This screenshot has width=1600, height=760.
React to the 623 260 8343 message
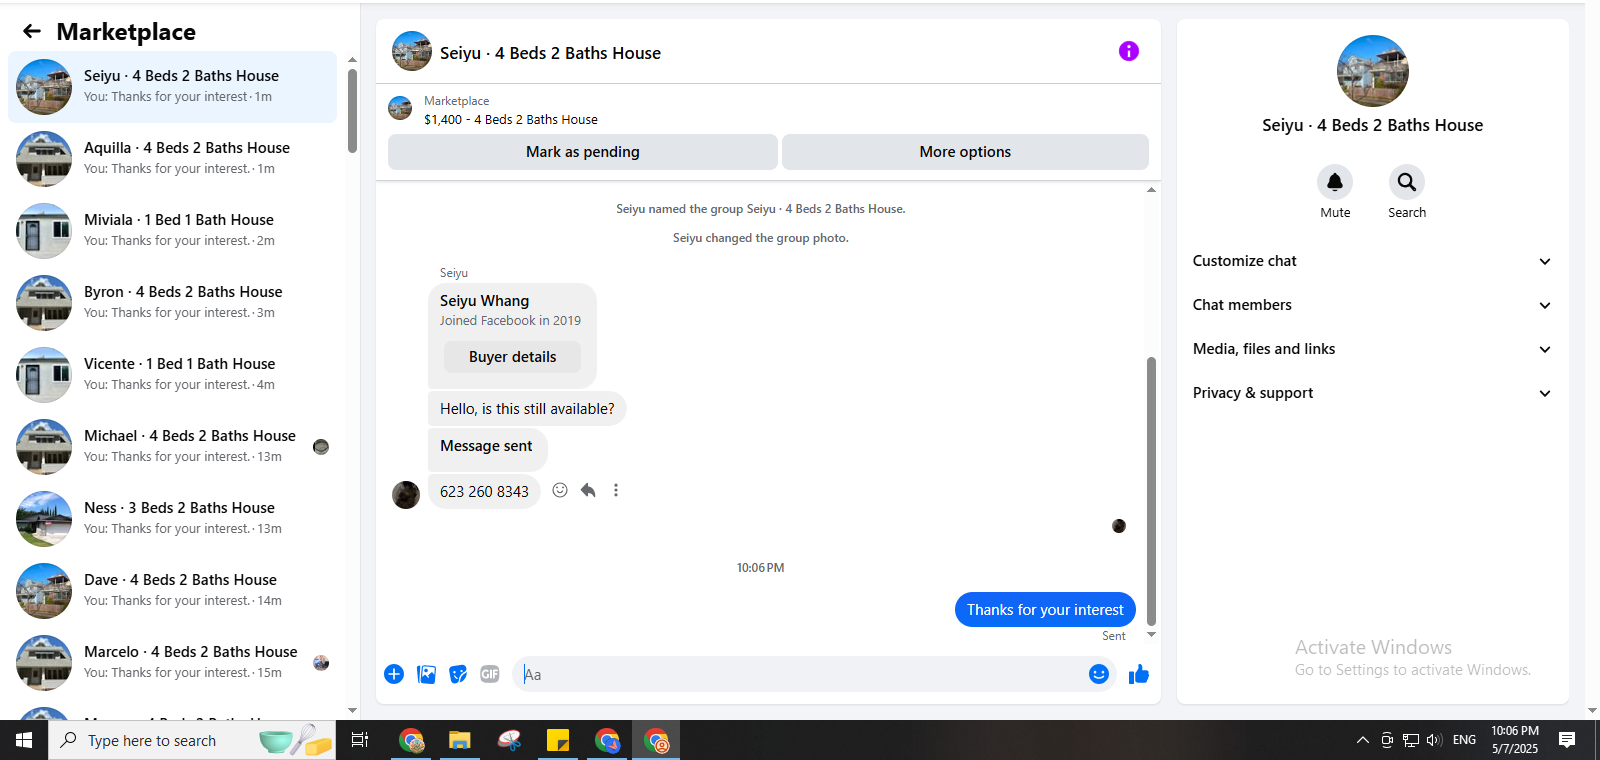click(x=560, y=490)
